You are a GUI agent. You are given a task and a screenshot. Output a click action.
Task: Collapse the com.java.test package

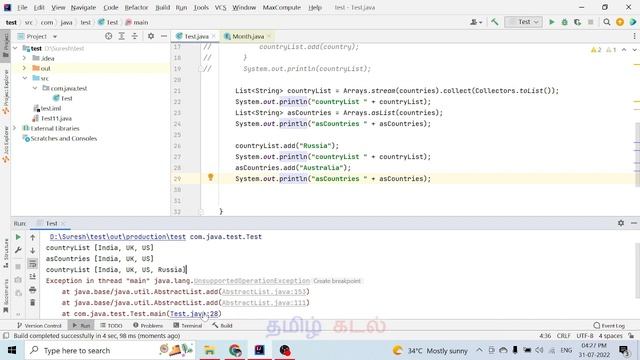(35, 88)
